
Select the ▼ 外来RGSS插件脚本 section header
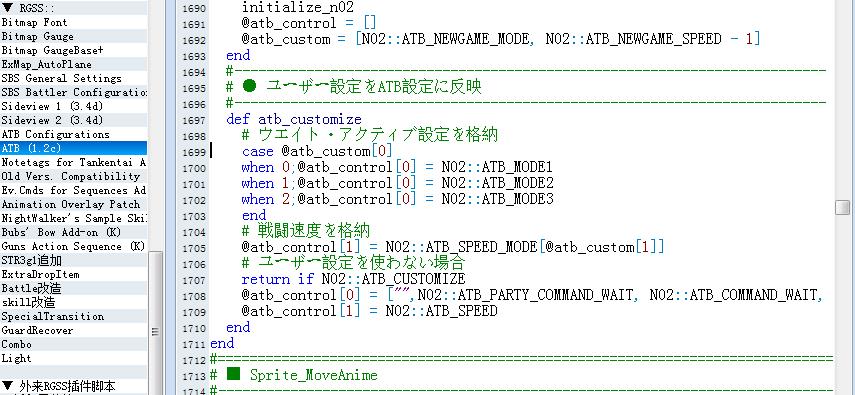74,386
